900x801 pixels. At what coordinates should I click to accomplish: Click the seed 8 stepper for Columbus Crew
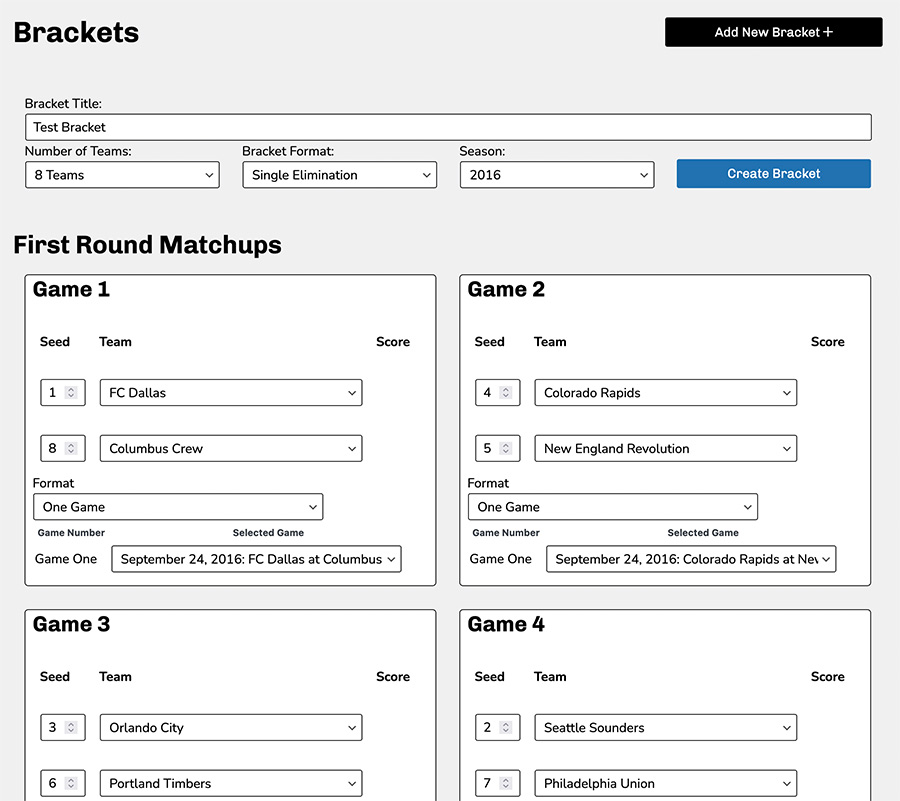[71, 448]
